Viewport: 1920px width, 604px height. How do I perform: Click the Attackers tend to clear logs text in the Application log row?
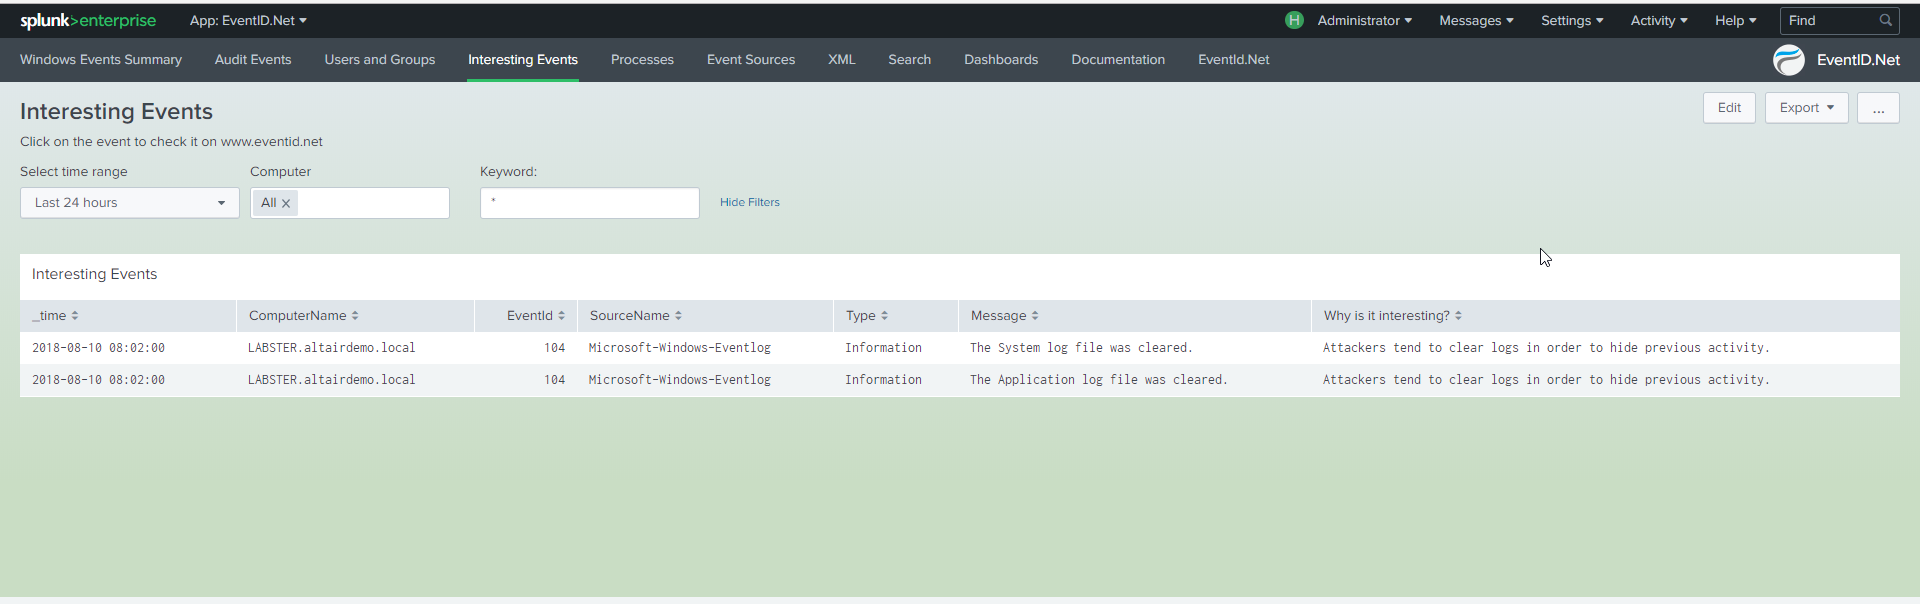pos(1546,380)
